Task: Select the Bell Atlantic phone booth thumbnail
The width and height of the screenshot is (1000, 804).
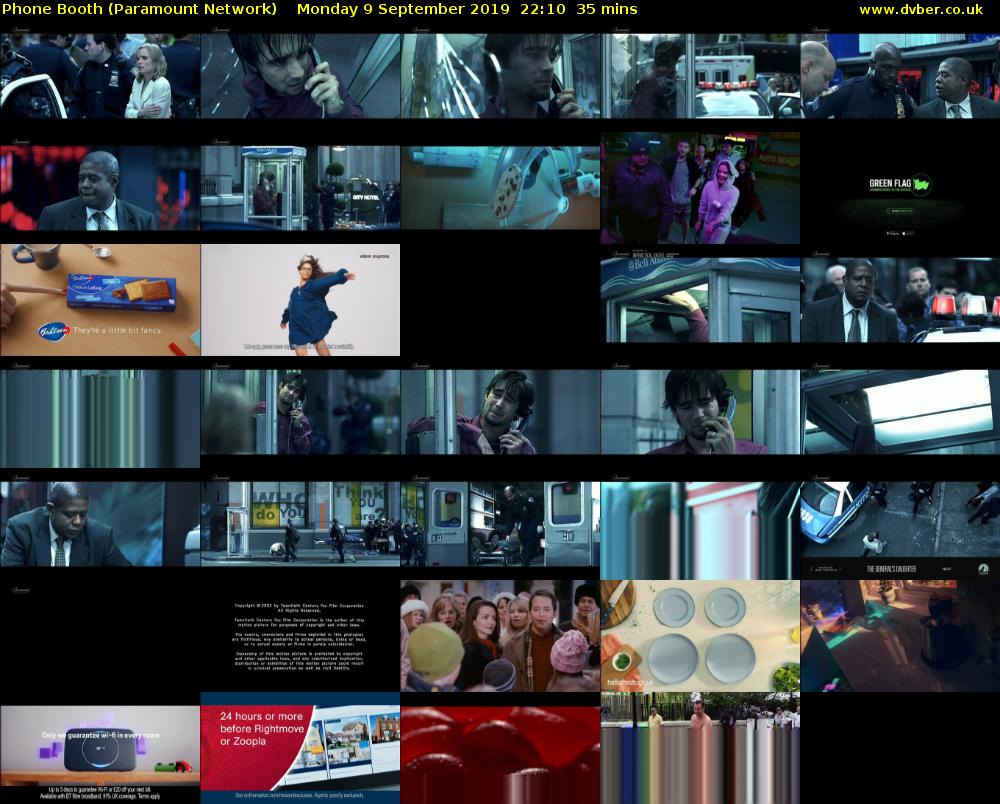Action: pyautogui.click(x=700, y=300)
